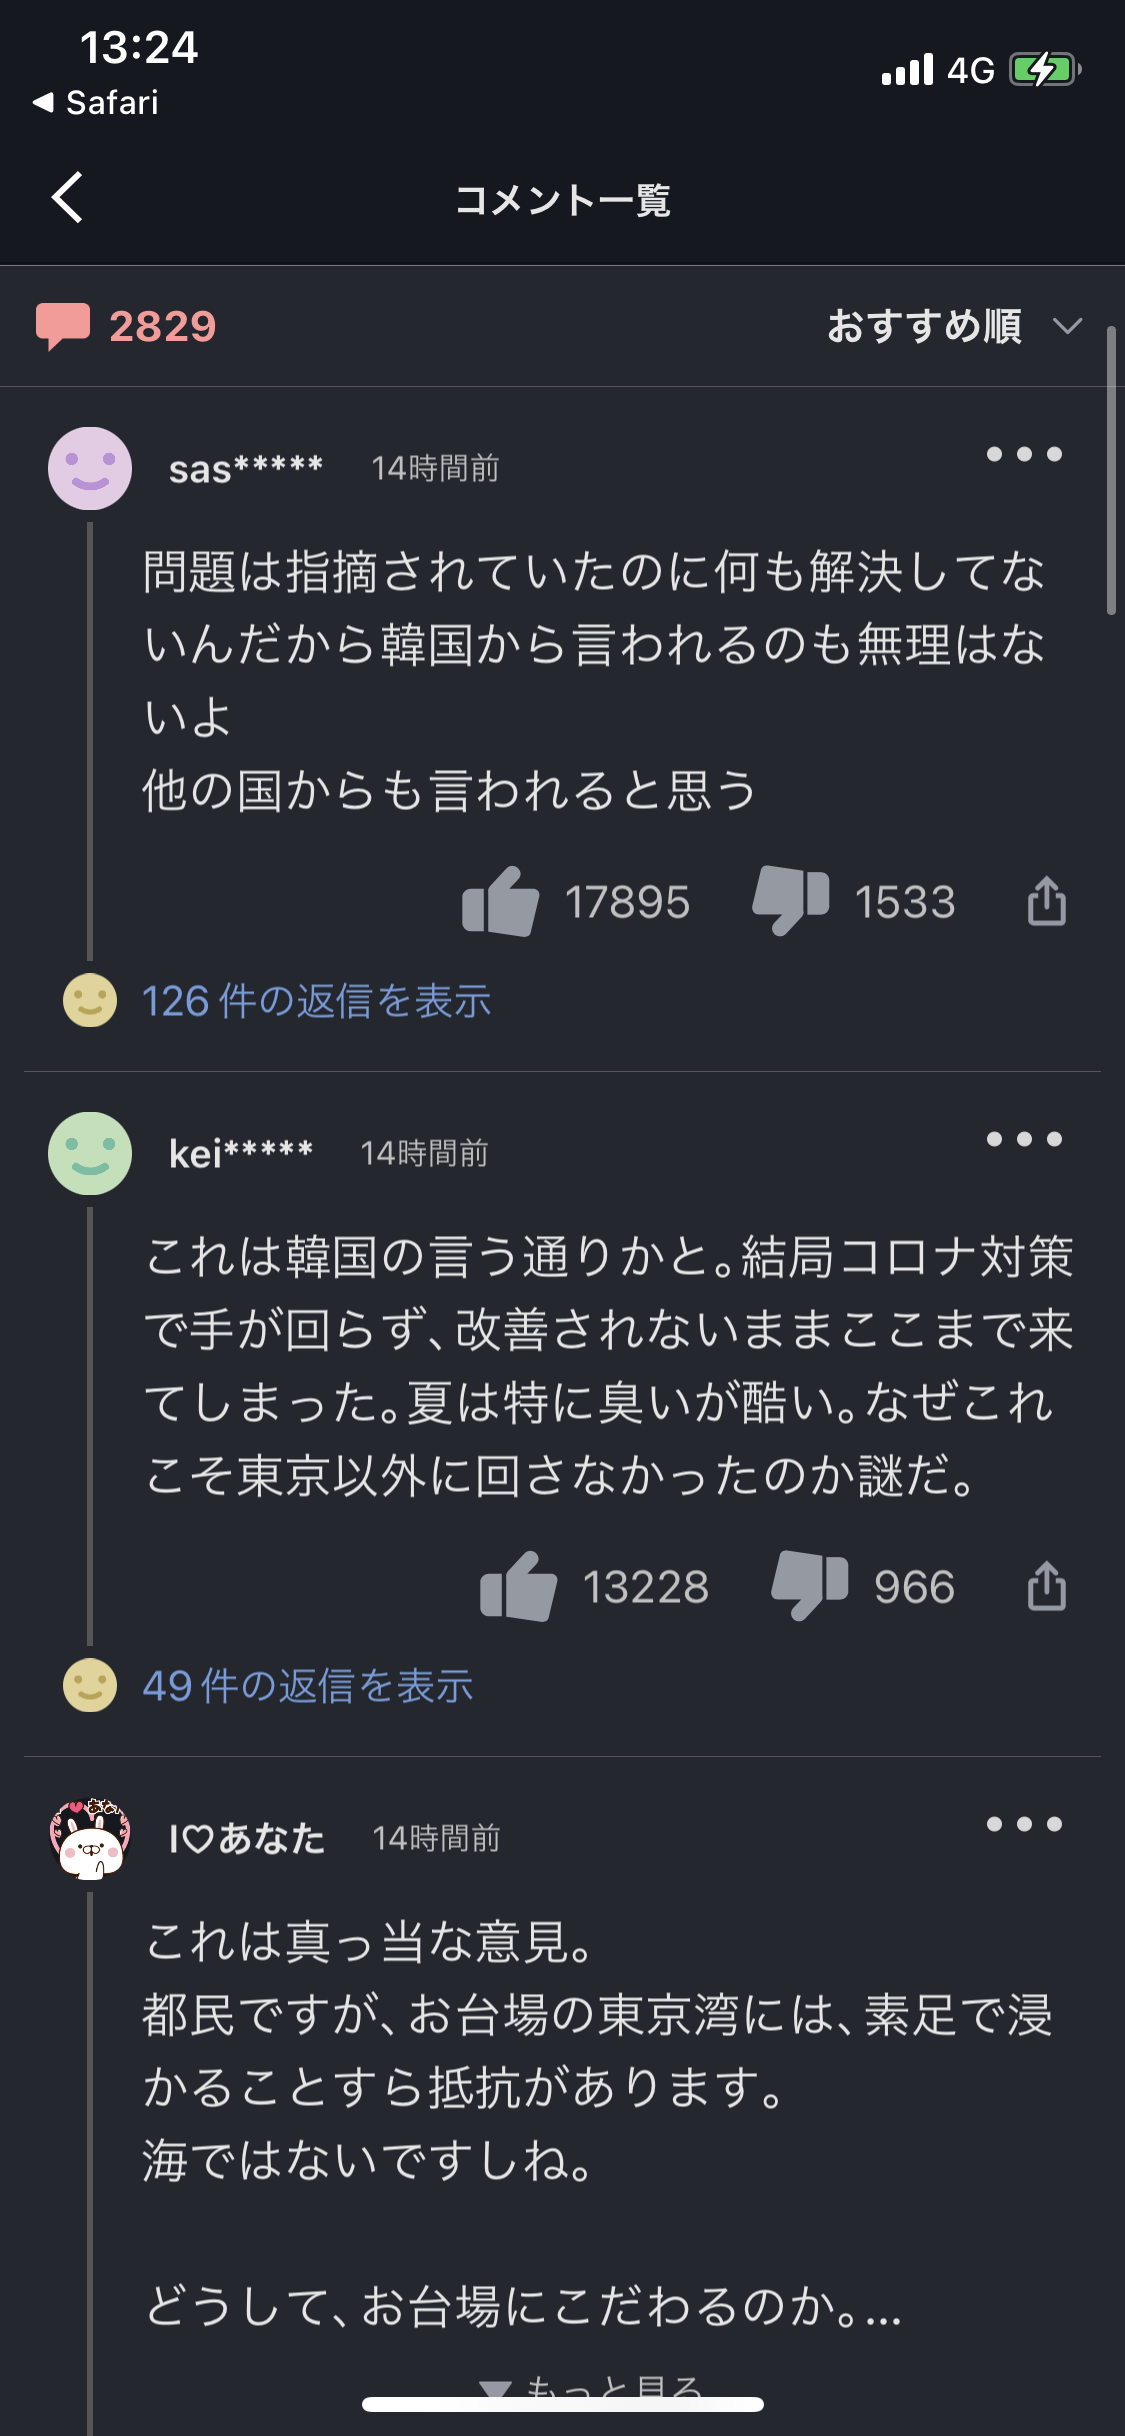The height and width of the screenshot is (2436, 1125).
Task: Thumbs down the kei****** comment
Action: tap(810, 1585)
